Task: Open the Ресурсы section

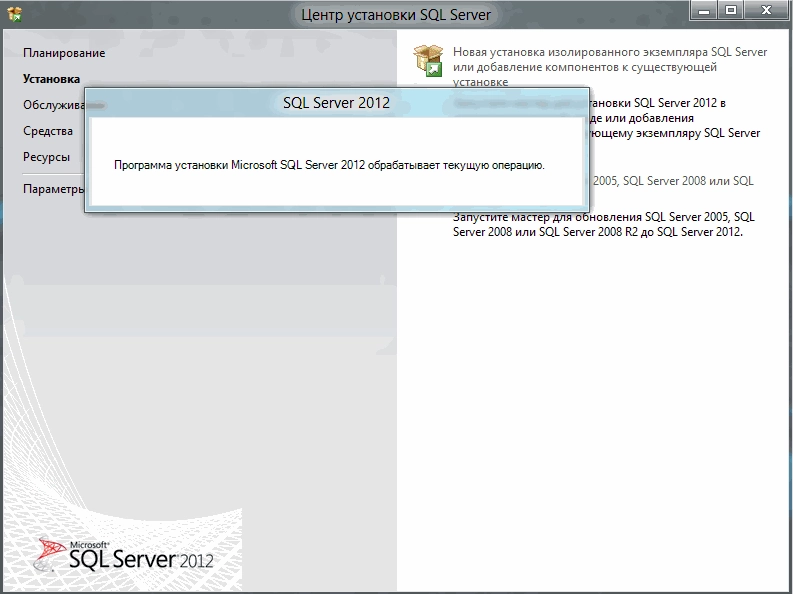Action: point(46,157)
